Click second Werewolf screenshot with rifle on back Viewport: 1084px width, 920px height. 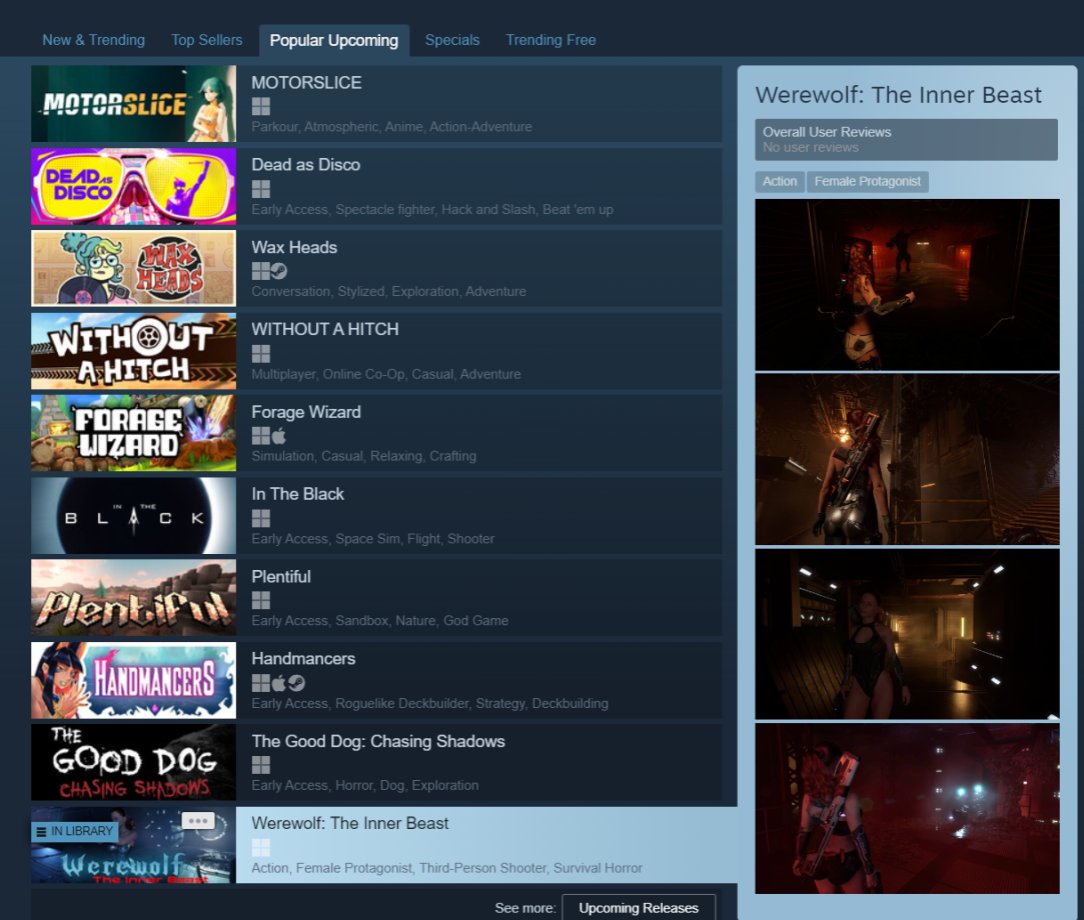click(907, 460)
